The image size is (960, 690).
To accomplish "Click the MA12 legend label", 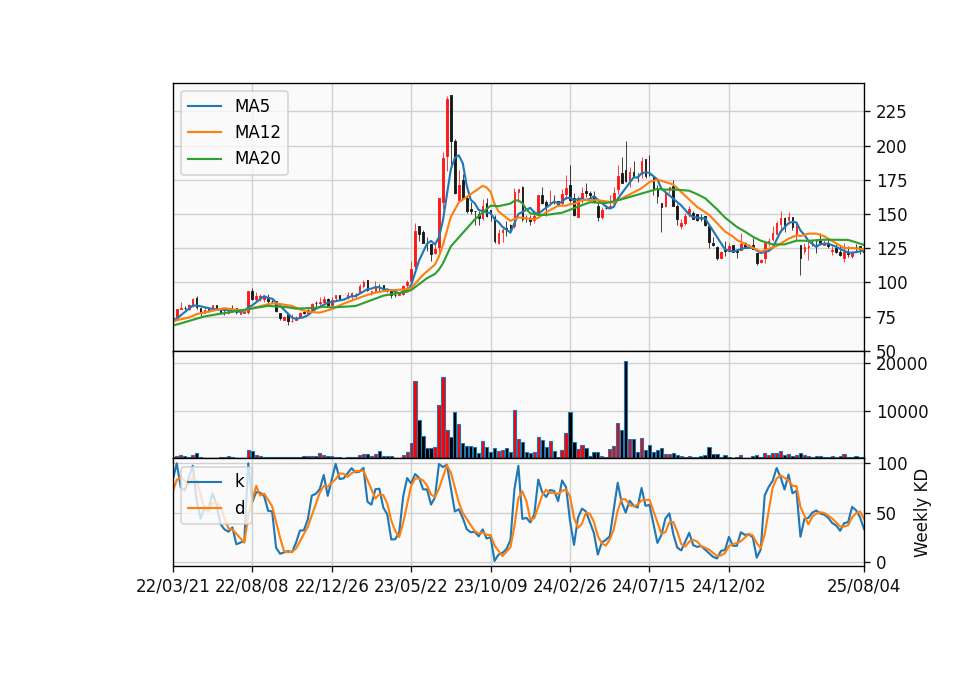I will pyautogui.click(x=257, y=132).
